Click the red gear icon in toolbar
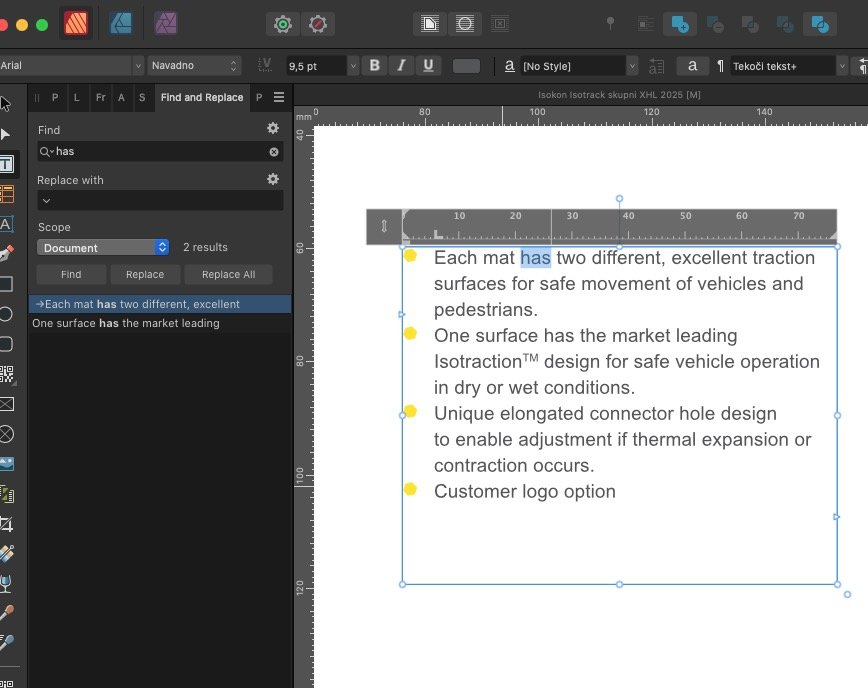The height and width of the screenshot is (688, 868). click(318, 24)
